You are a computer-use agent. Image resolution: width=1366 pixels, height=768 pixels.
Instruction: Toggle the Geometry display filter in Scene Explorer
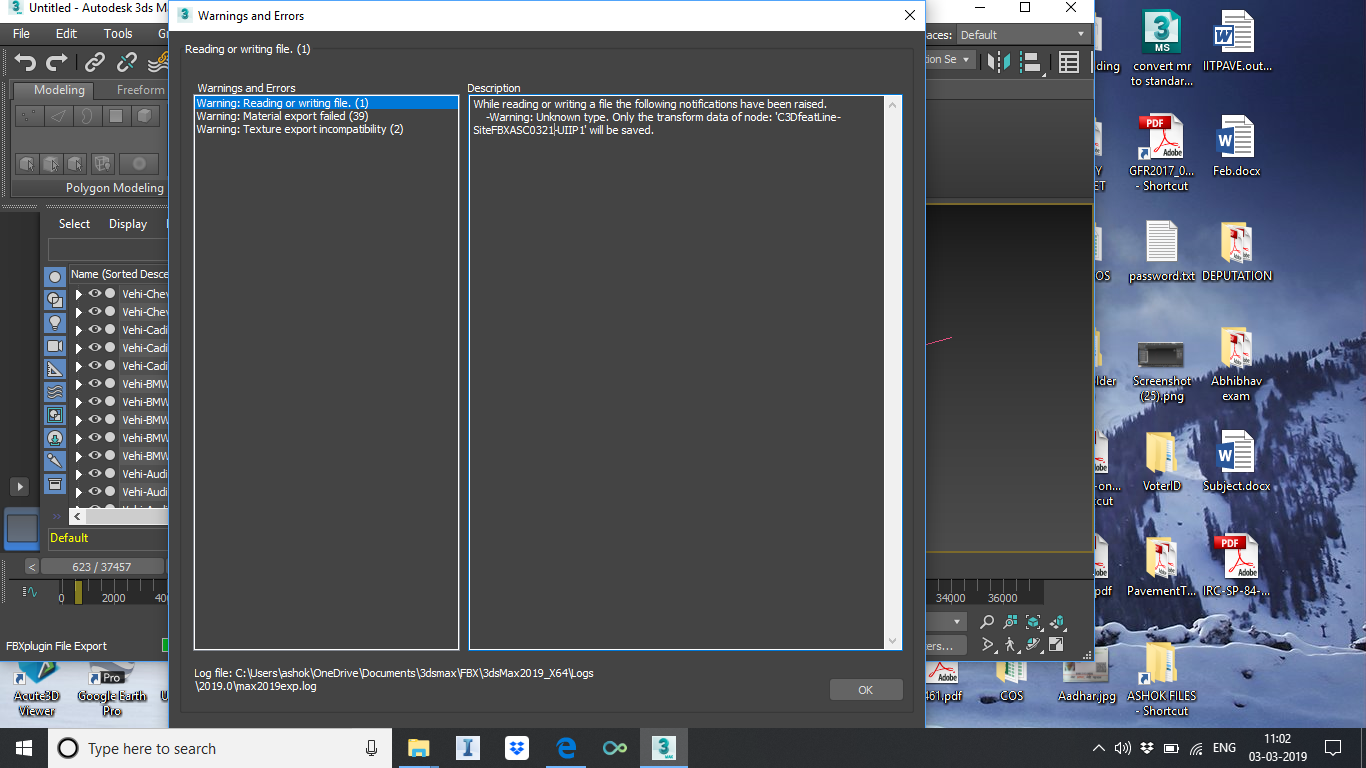pos(55,276)
